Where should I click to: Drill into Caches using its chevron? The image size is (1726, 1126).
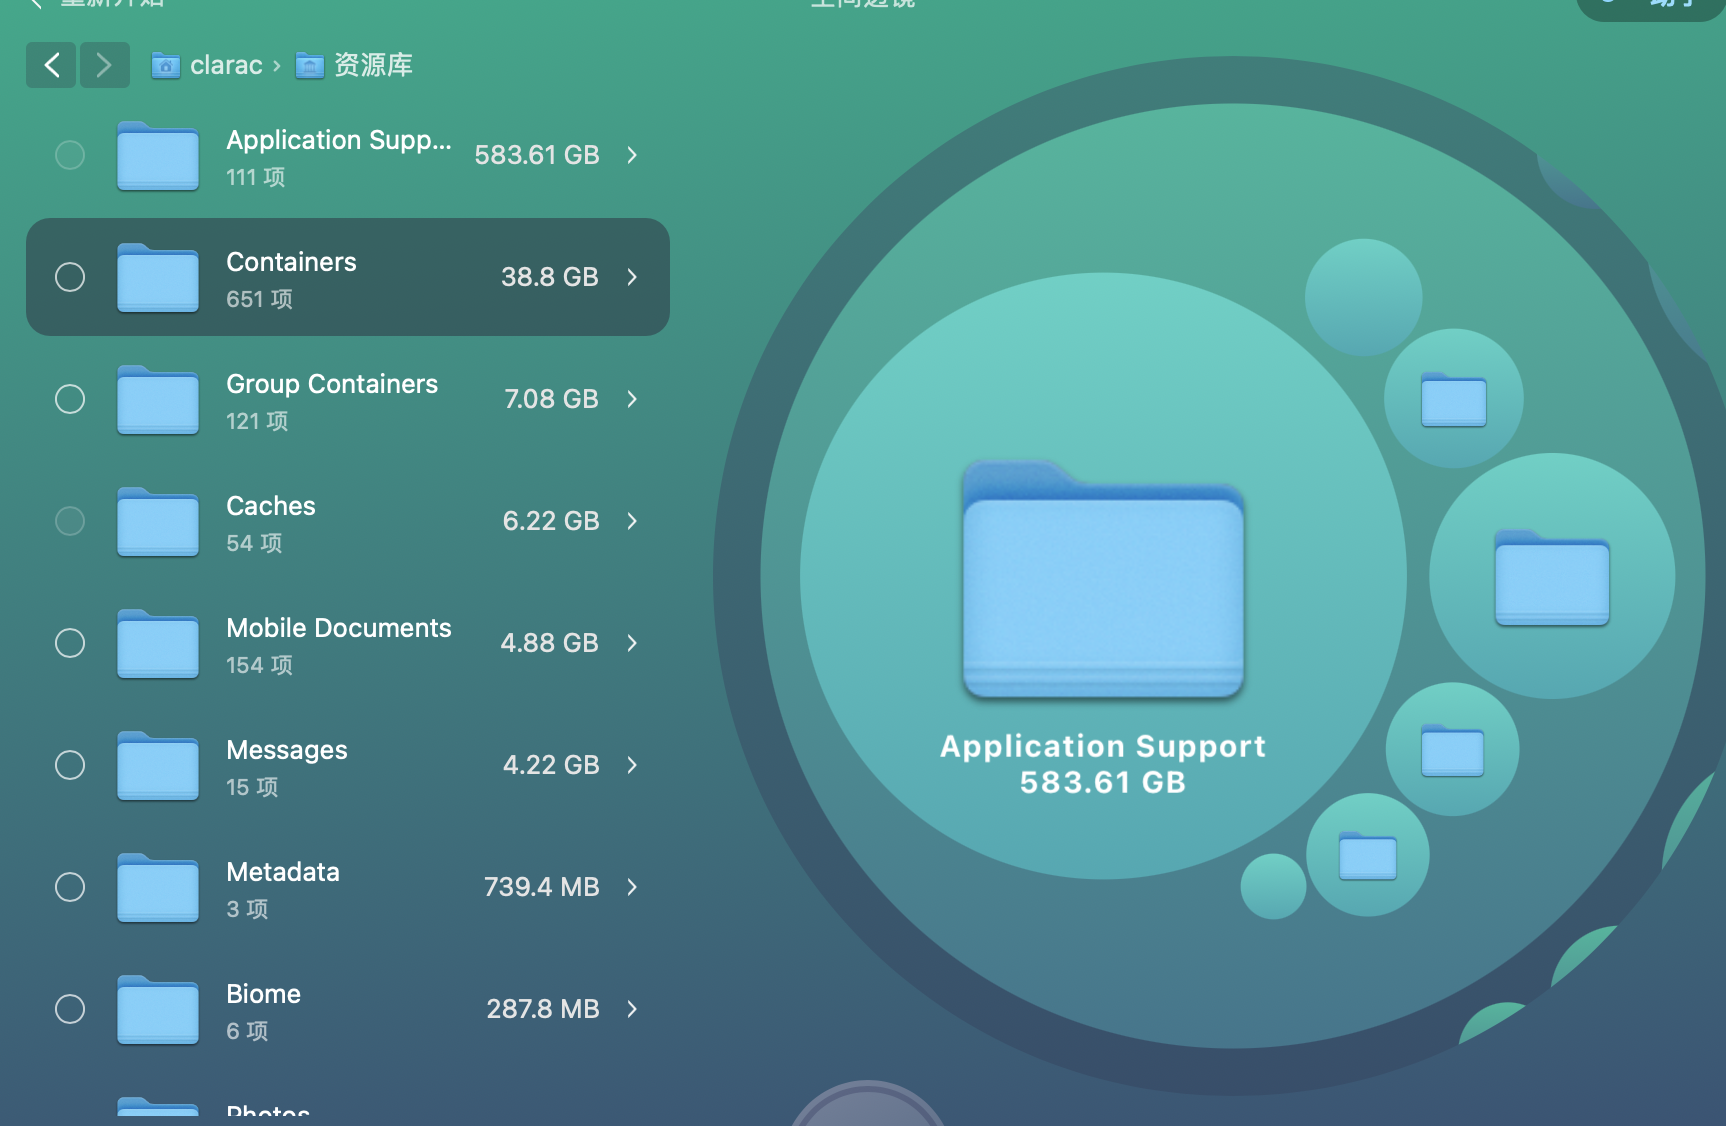pos(632,521)
